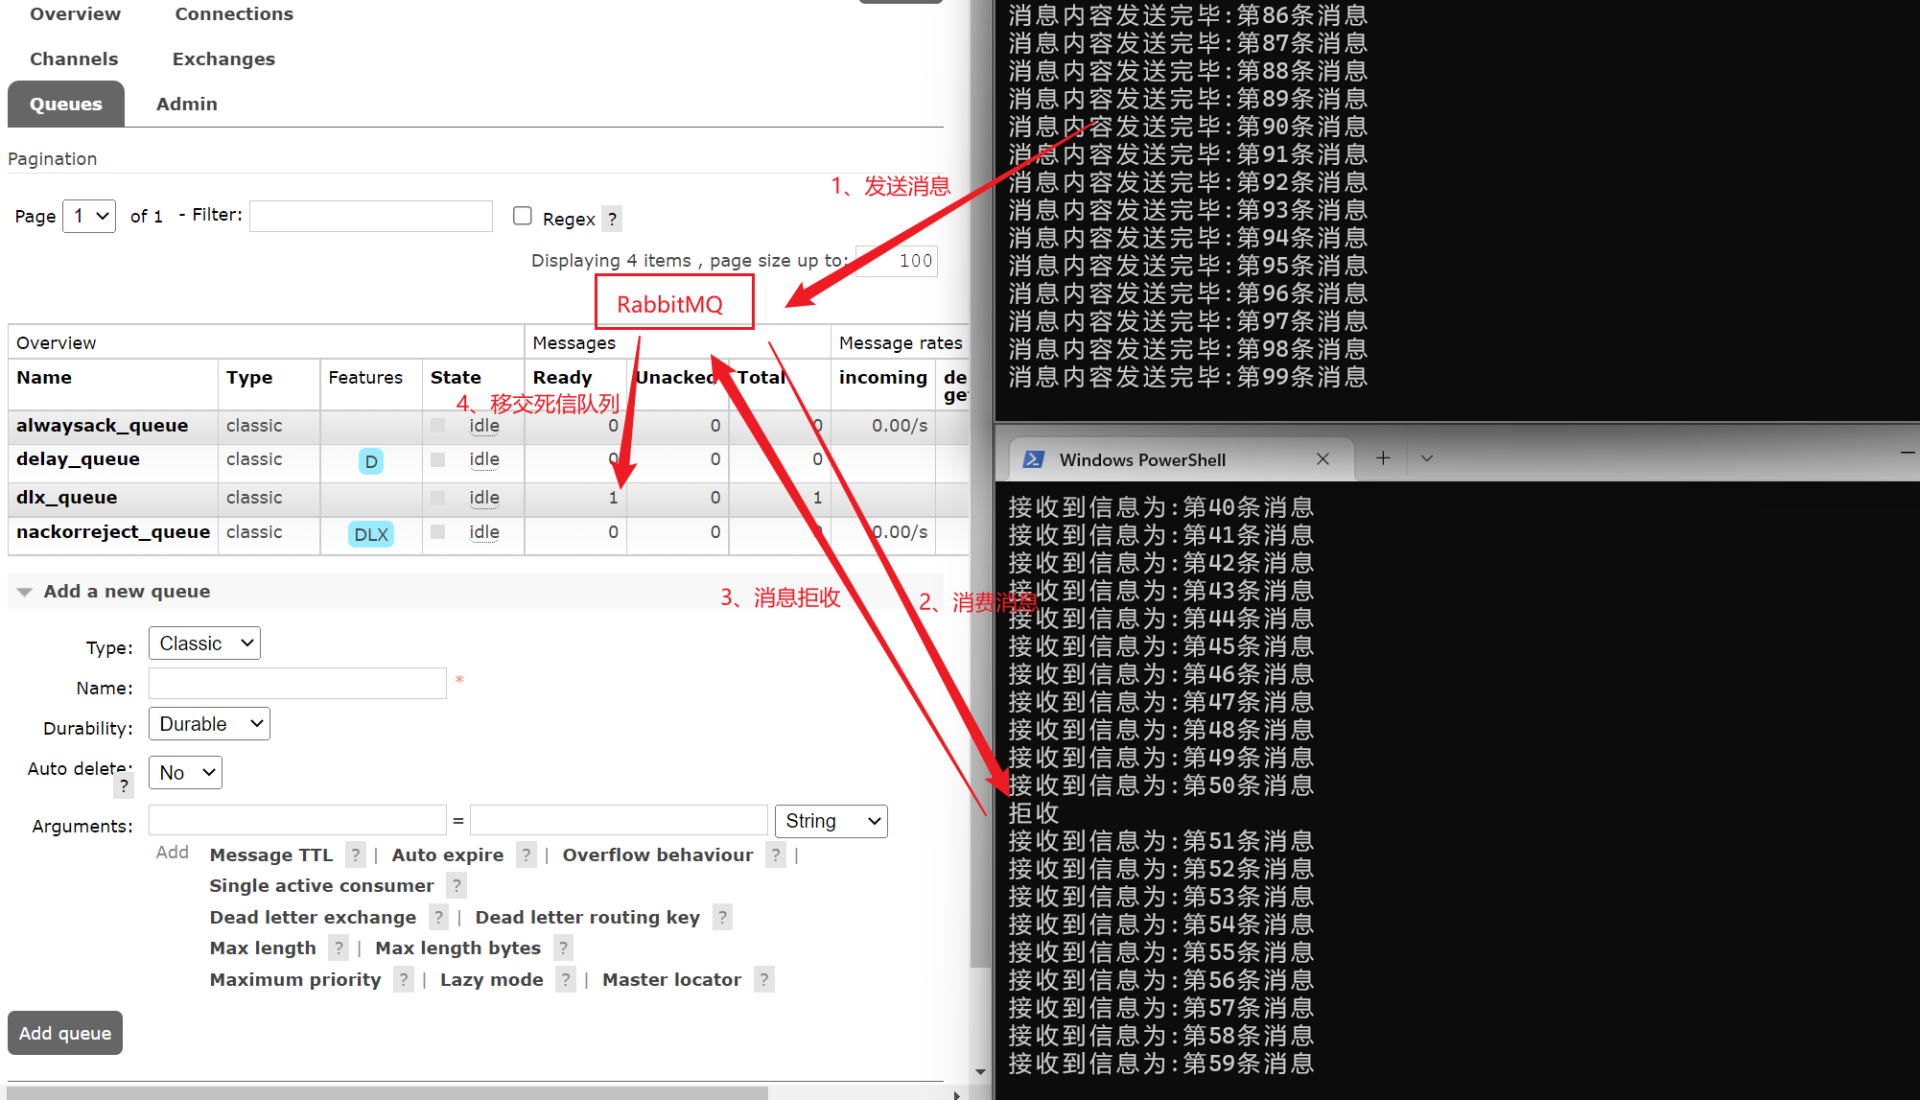Click the Queues tab in RabbitMQ
1920x1100 pixels.
(x=69, y=104)
